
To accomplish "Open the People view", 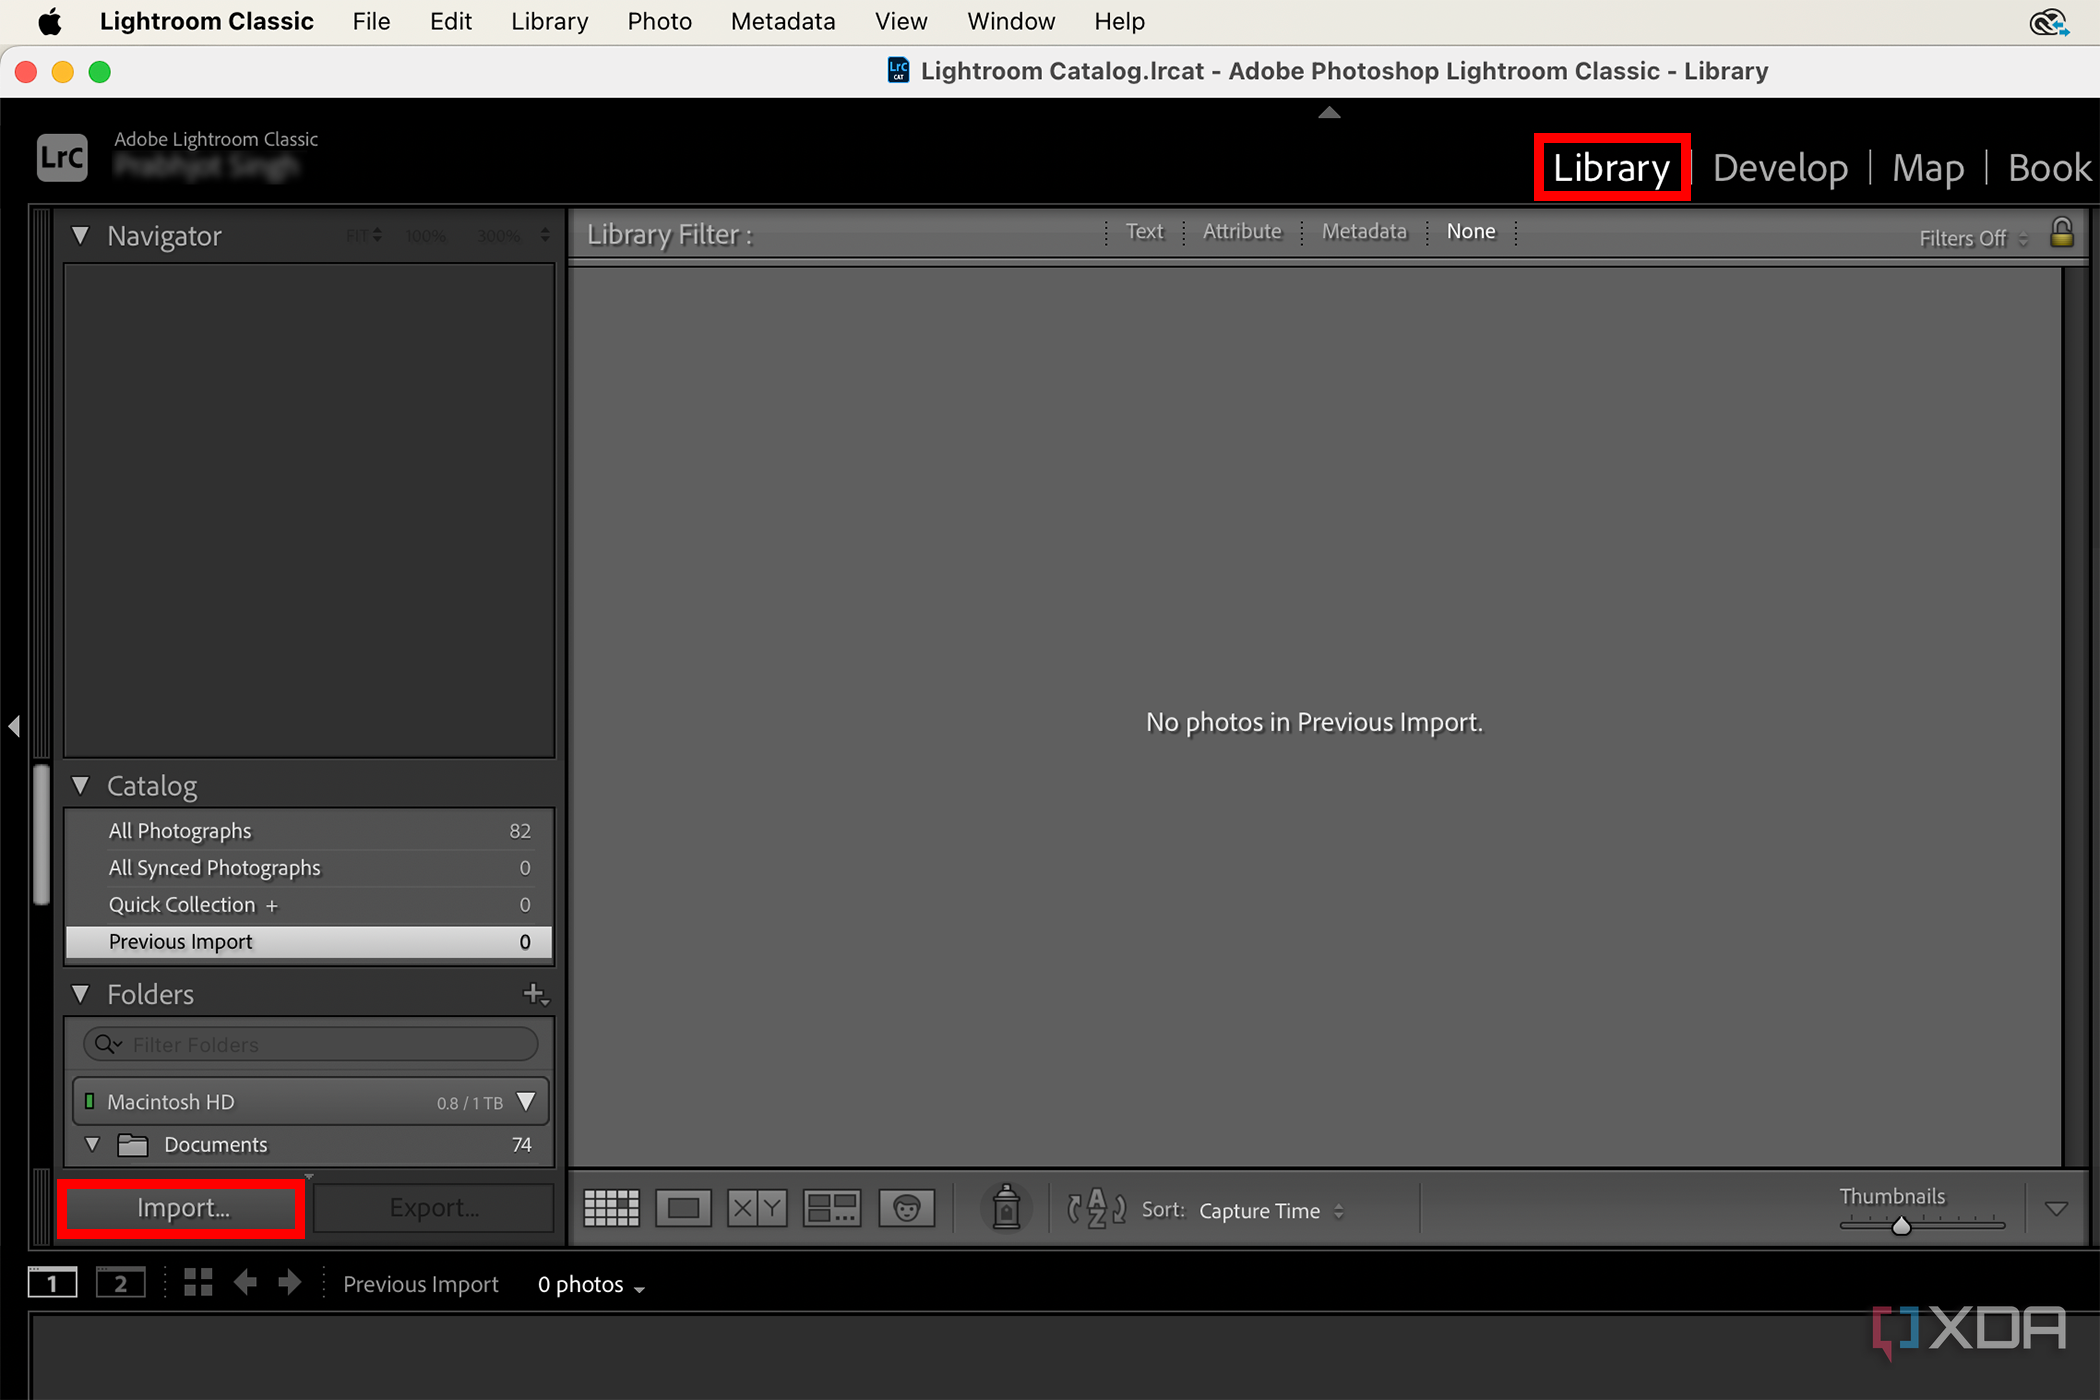I will point(906,1207).
